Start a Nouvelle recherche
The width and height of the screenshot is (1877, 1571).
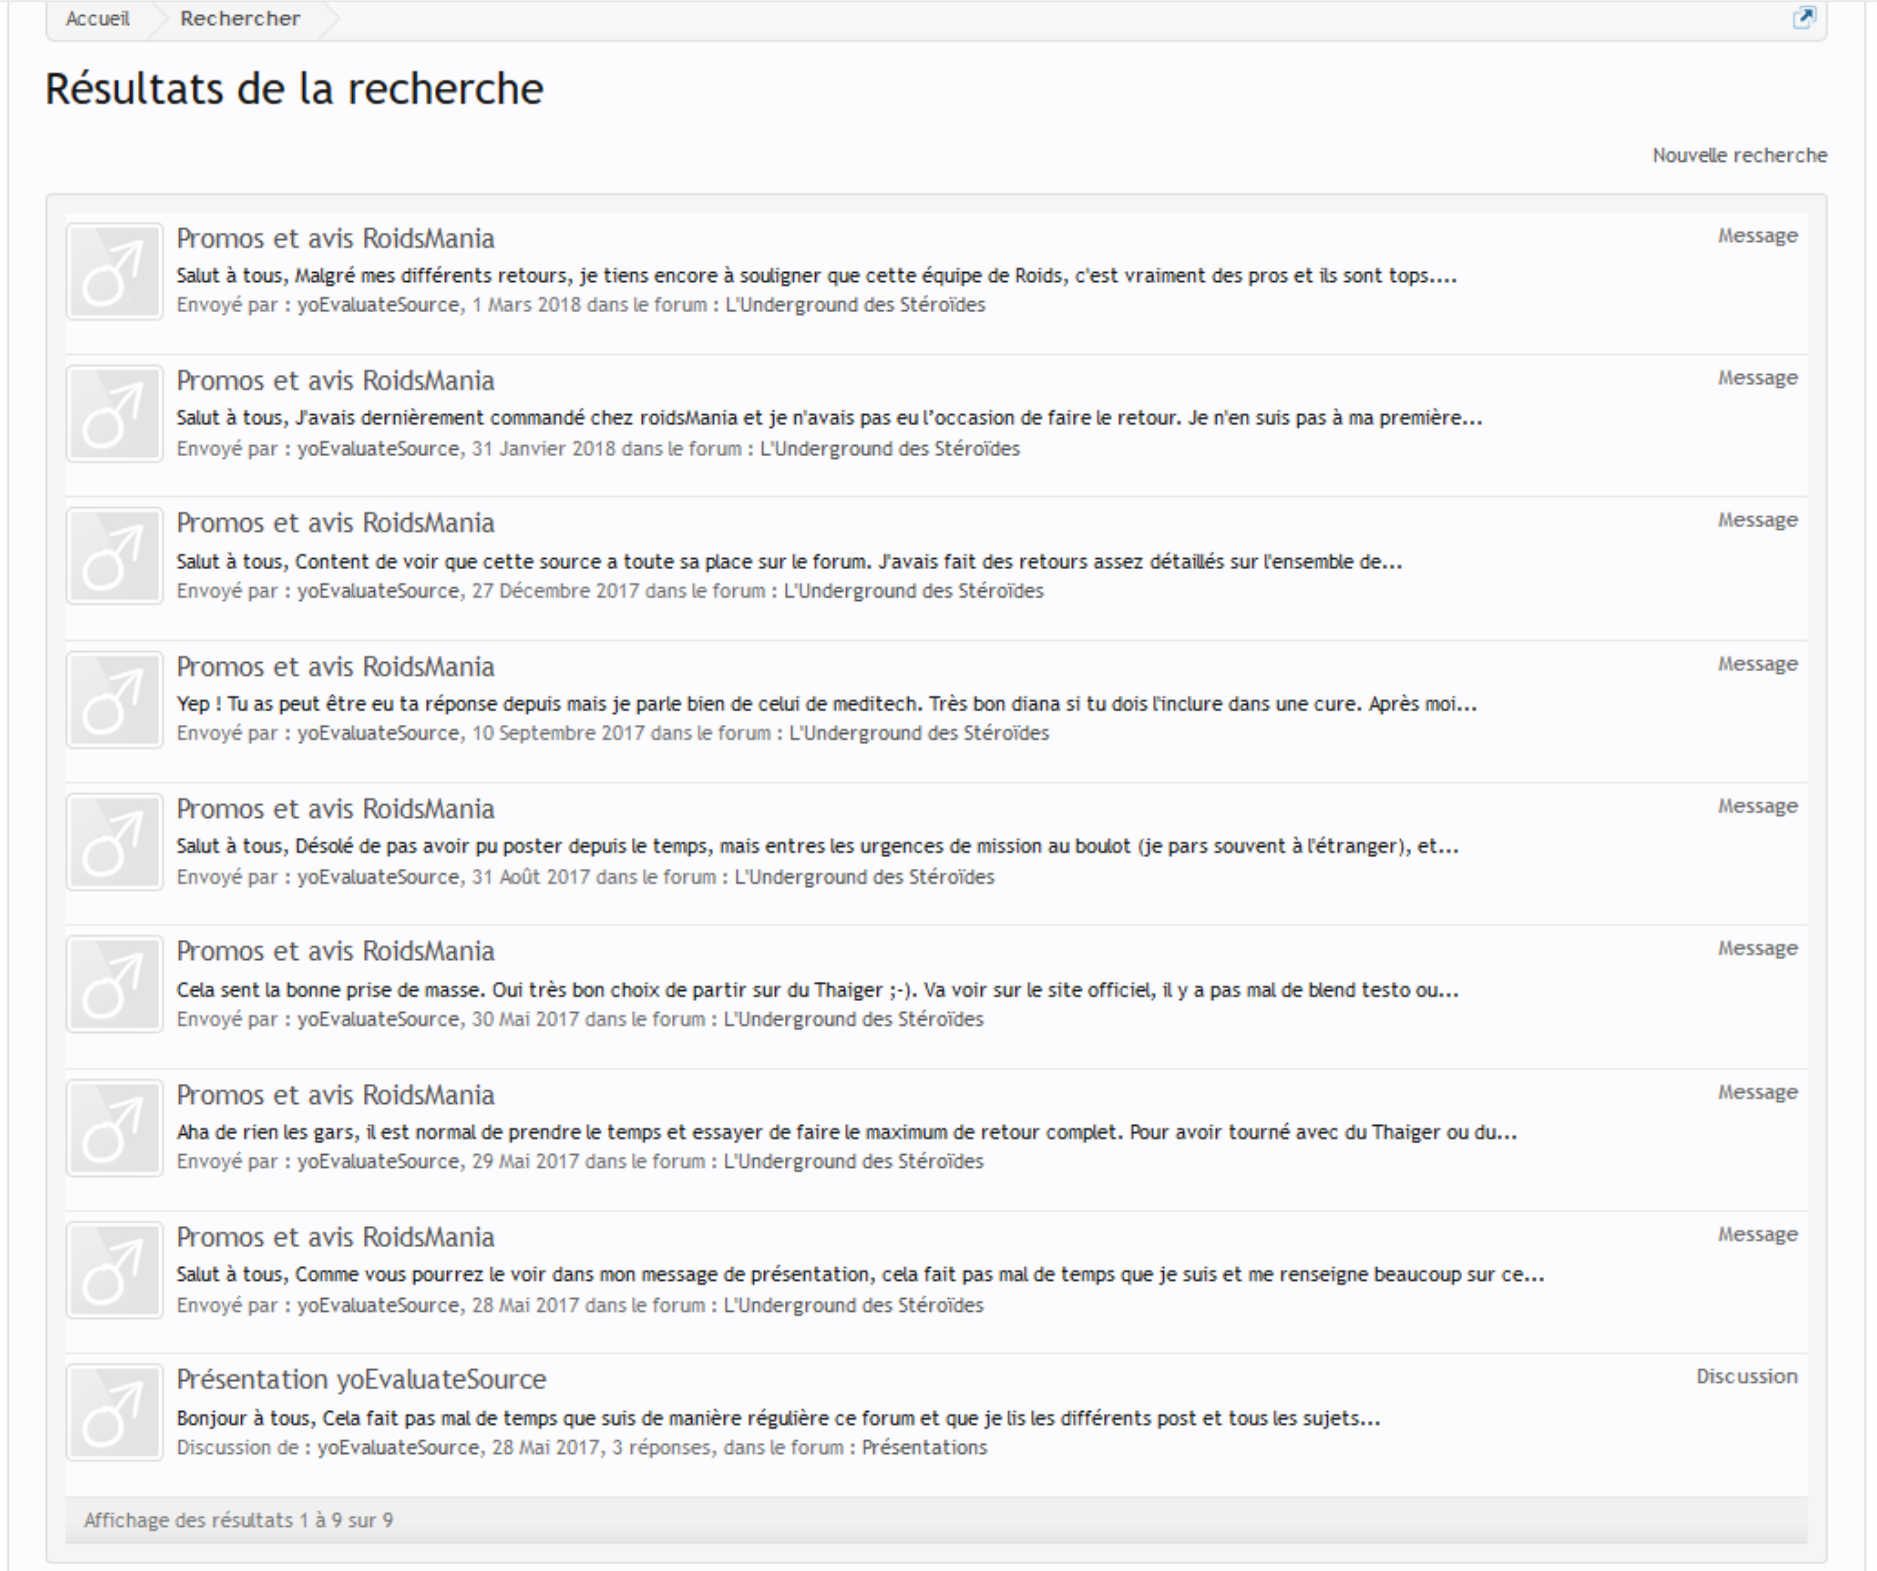1738,155
